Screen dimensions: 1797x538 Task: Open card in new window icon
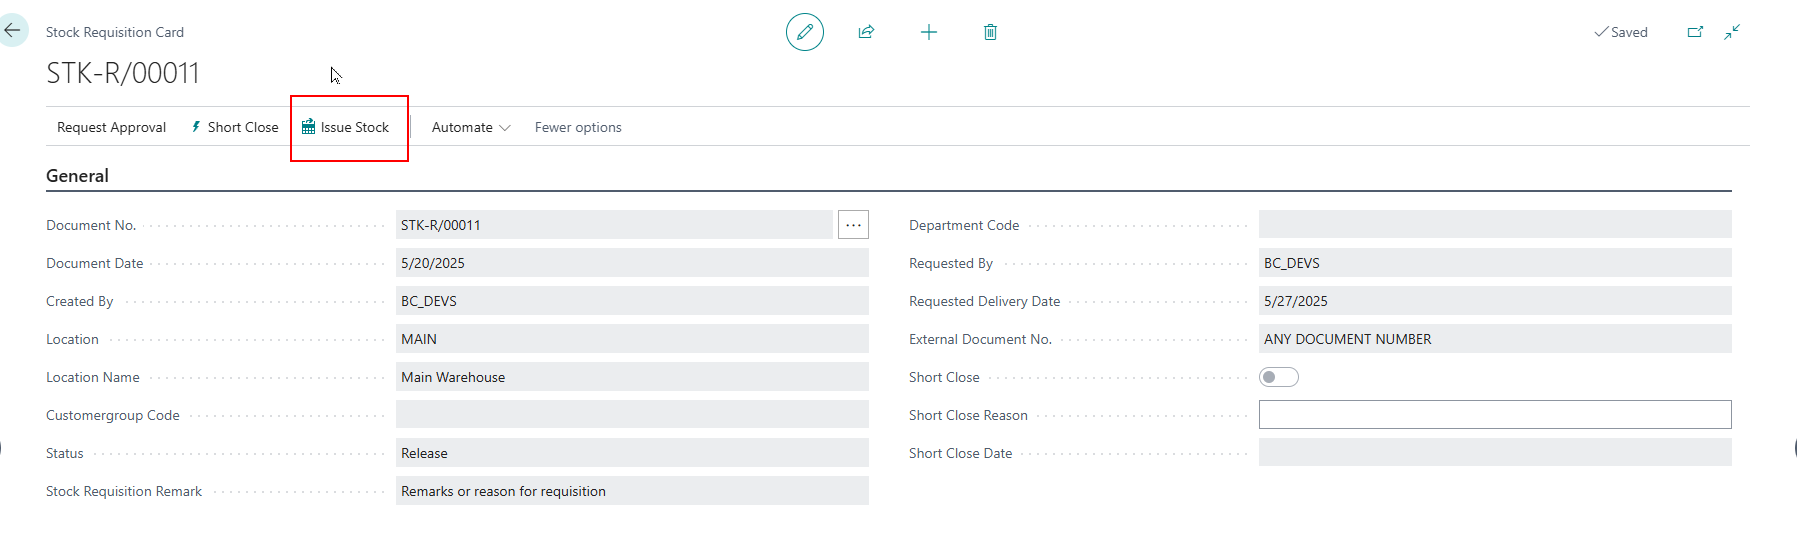tap(1695, 32)
